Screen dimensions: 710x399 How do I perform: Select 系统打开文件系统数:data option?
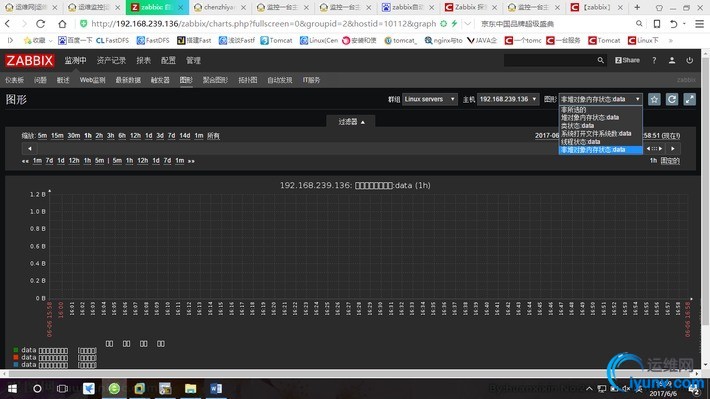(600, 134)
